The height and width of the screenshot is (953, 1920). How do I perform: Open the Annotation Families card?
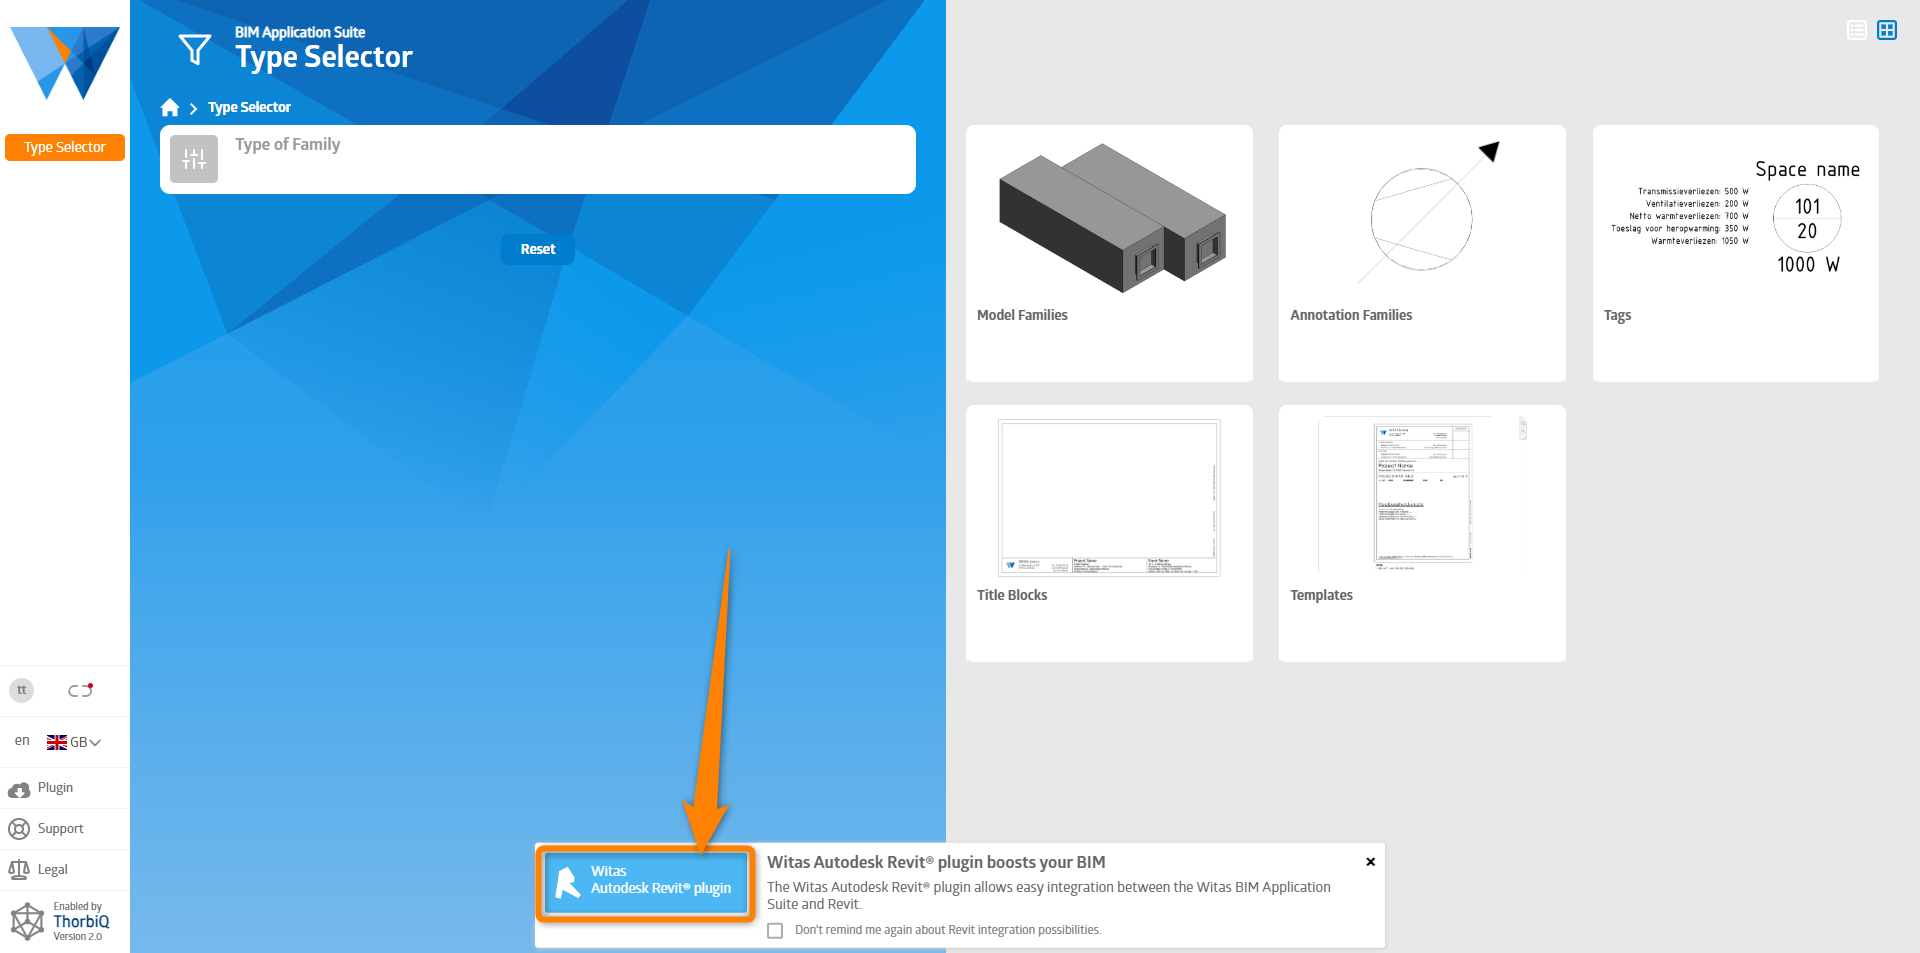1422,253
